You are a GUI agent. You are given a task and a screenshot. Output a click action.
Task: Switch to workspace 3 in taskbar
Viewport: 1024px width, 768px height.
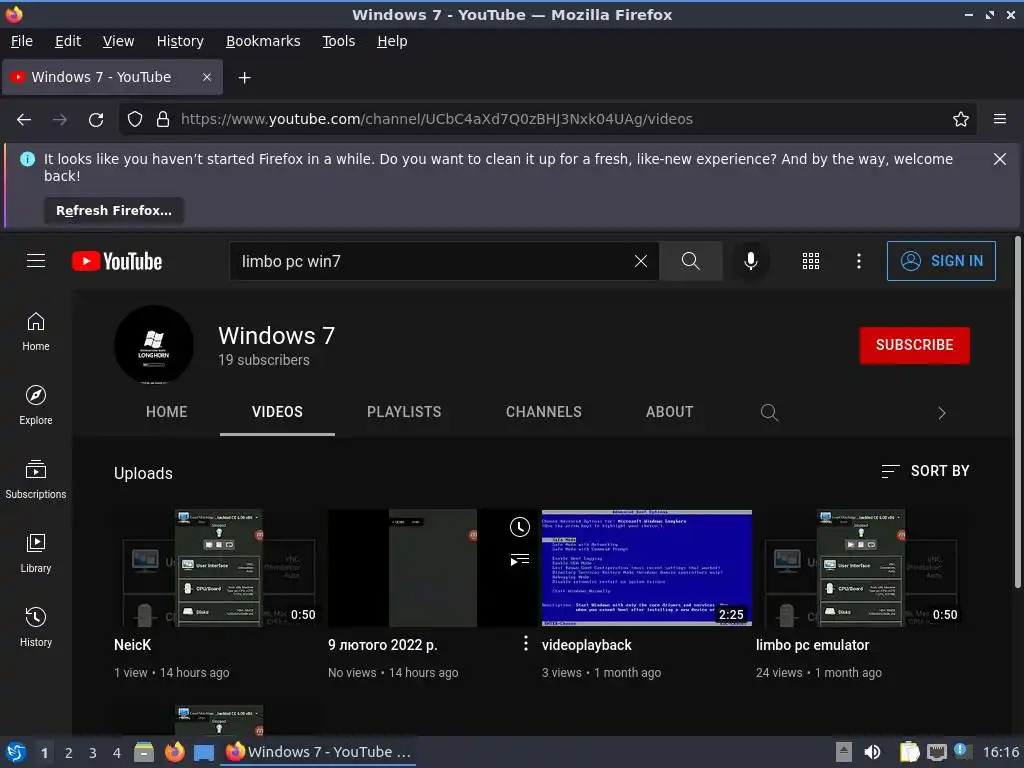tap(93, 753)
